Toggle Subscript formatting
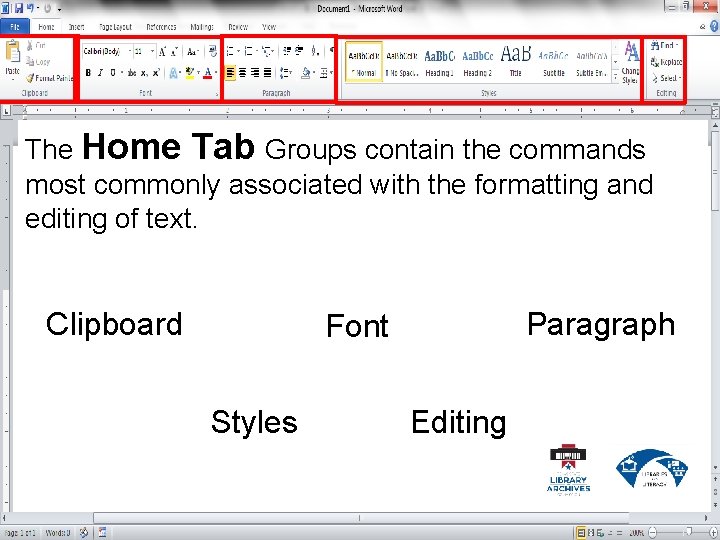 [x=144, y=73]
